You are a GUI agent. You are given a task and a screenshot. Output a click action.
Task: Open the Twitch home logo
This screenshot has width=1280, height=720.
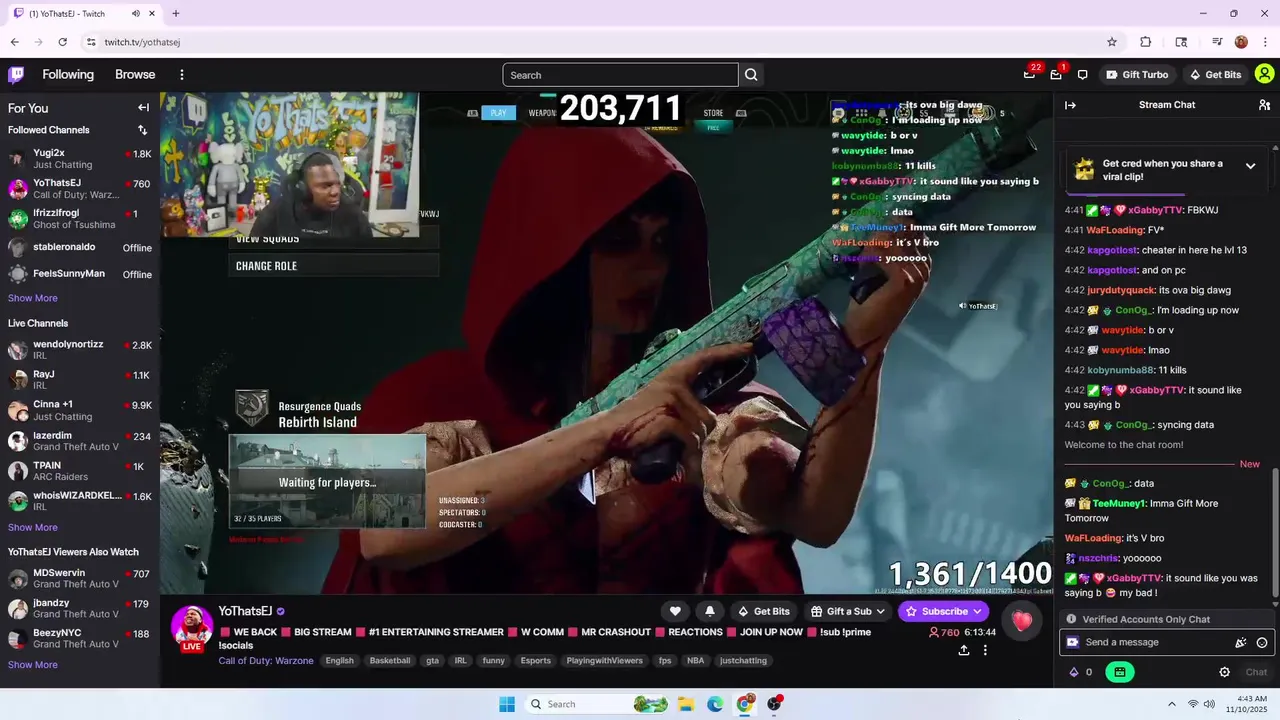click(x=16, y=75)
